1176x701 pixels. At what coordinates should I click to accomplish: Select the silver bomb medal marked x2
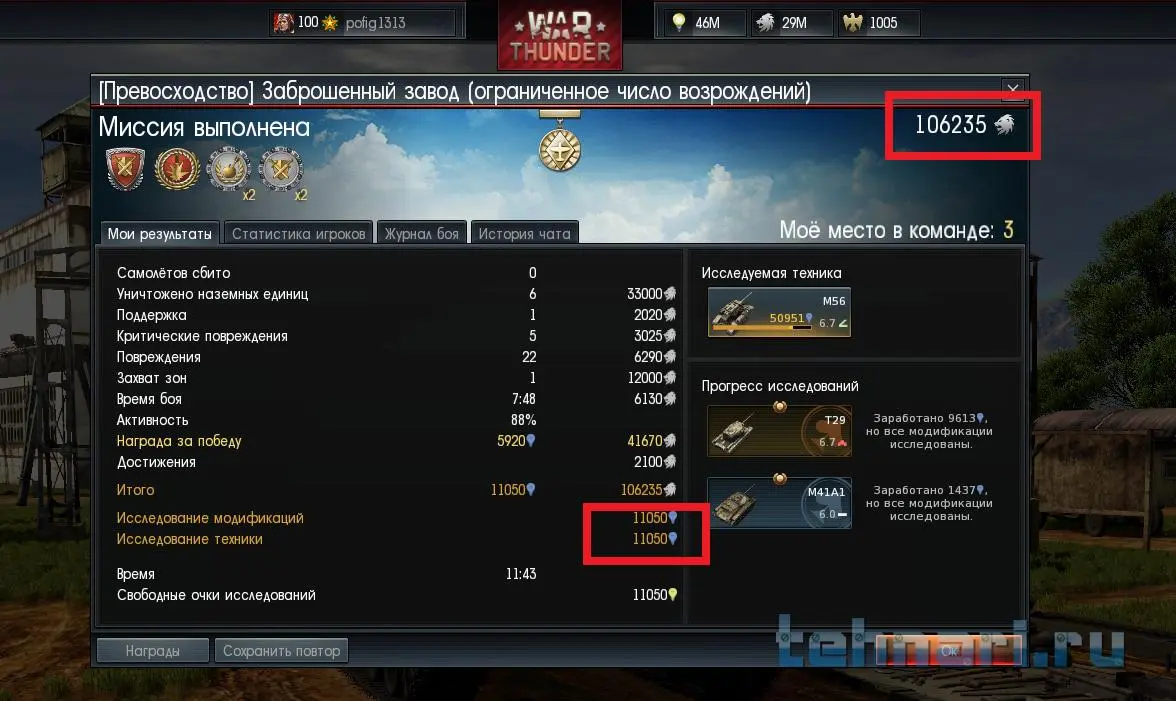(x=230, y=171)
